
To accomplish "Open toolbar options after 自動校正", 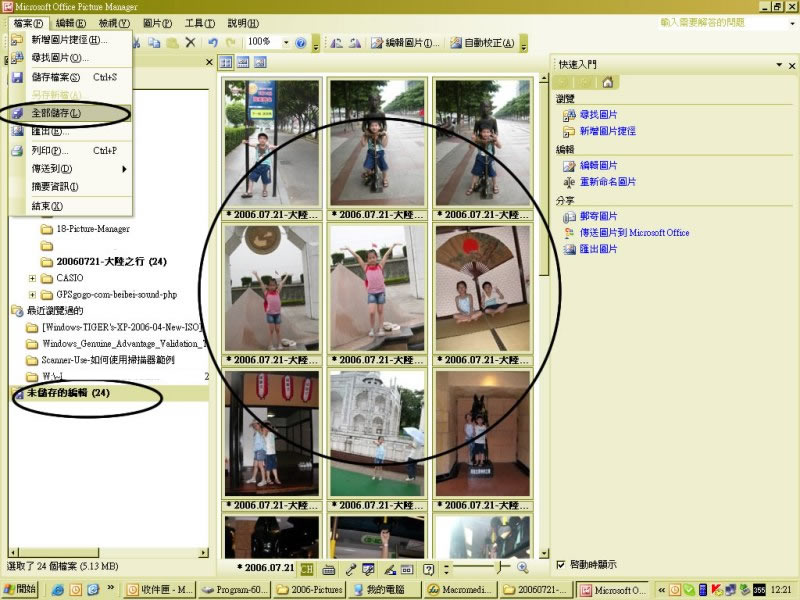I will coord(523,44).
